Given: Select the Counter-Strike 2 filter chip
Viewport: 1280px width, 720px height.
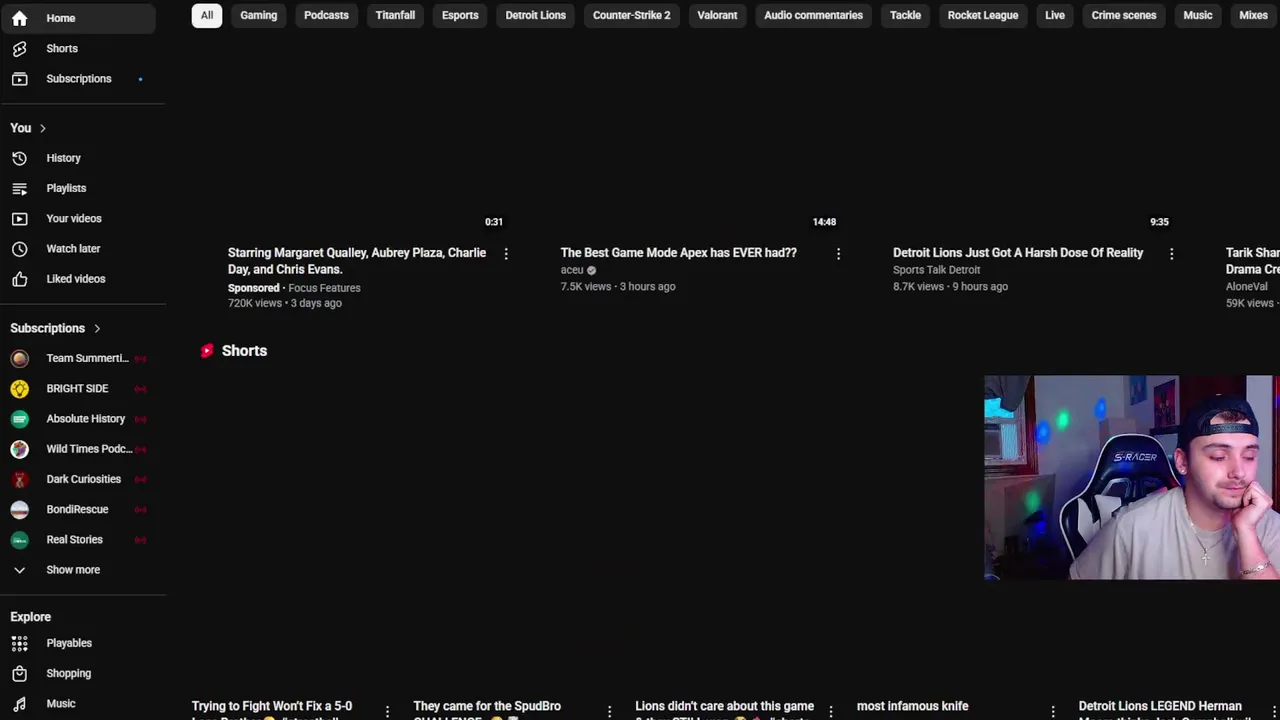Looking at the screenshot, I should coord(632,15).
